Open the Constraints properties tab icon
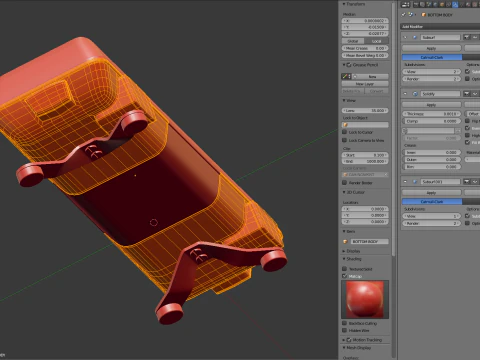 click(448, 5)
